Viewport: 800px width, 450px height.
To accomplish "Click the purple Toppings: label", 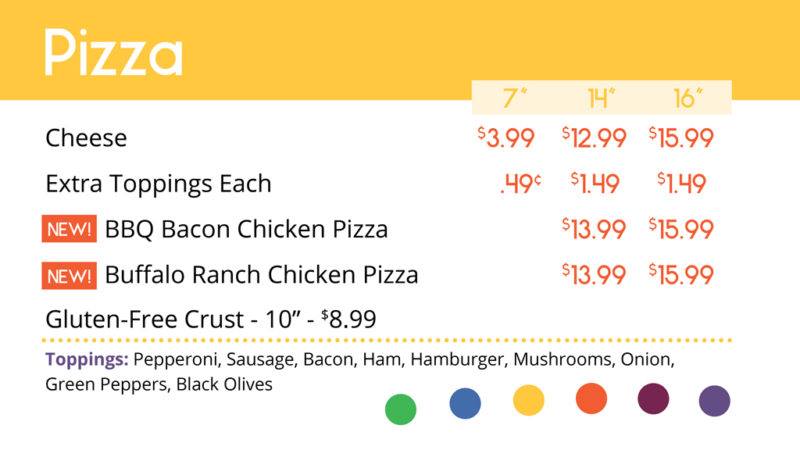I will click(86, 360).
